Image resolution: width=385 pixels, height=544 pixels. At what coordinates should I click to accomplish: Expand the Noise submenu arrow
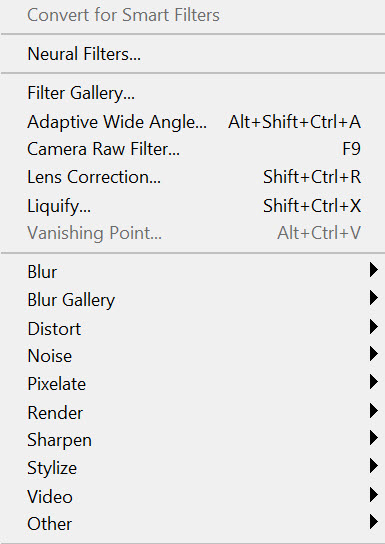tap(374, 354)
